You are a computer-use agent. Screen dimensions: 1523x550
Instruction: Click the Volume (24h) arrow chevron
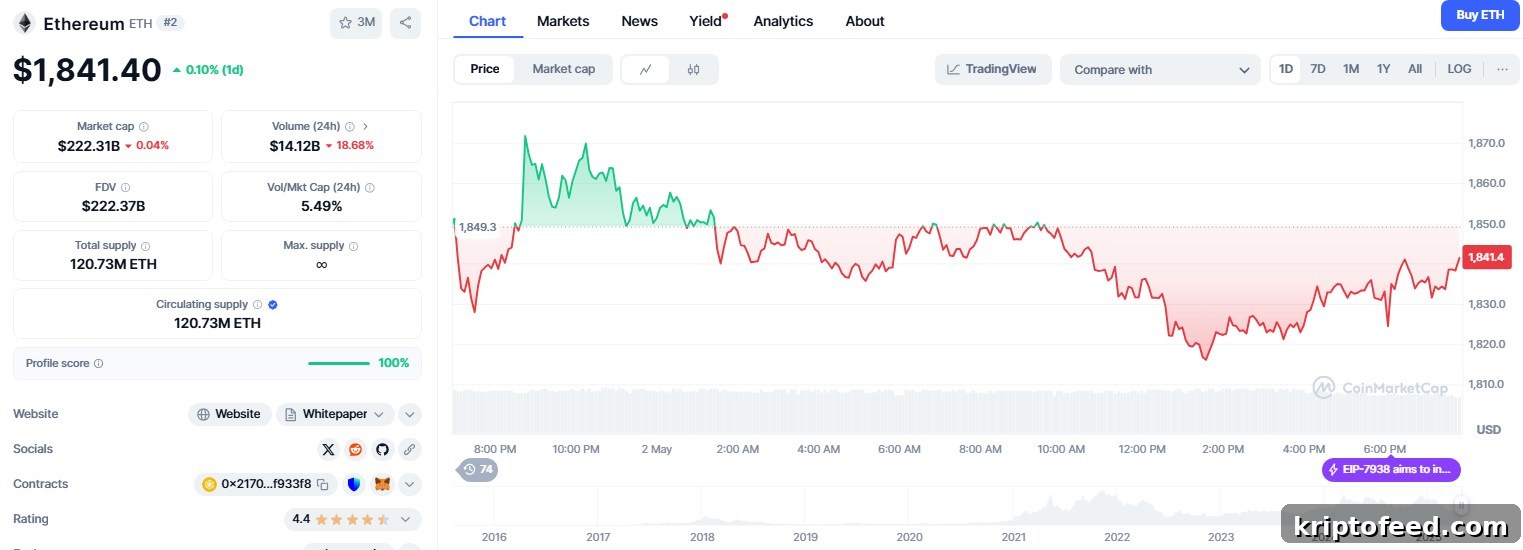[365, 127]
